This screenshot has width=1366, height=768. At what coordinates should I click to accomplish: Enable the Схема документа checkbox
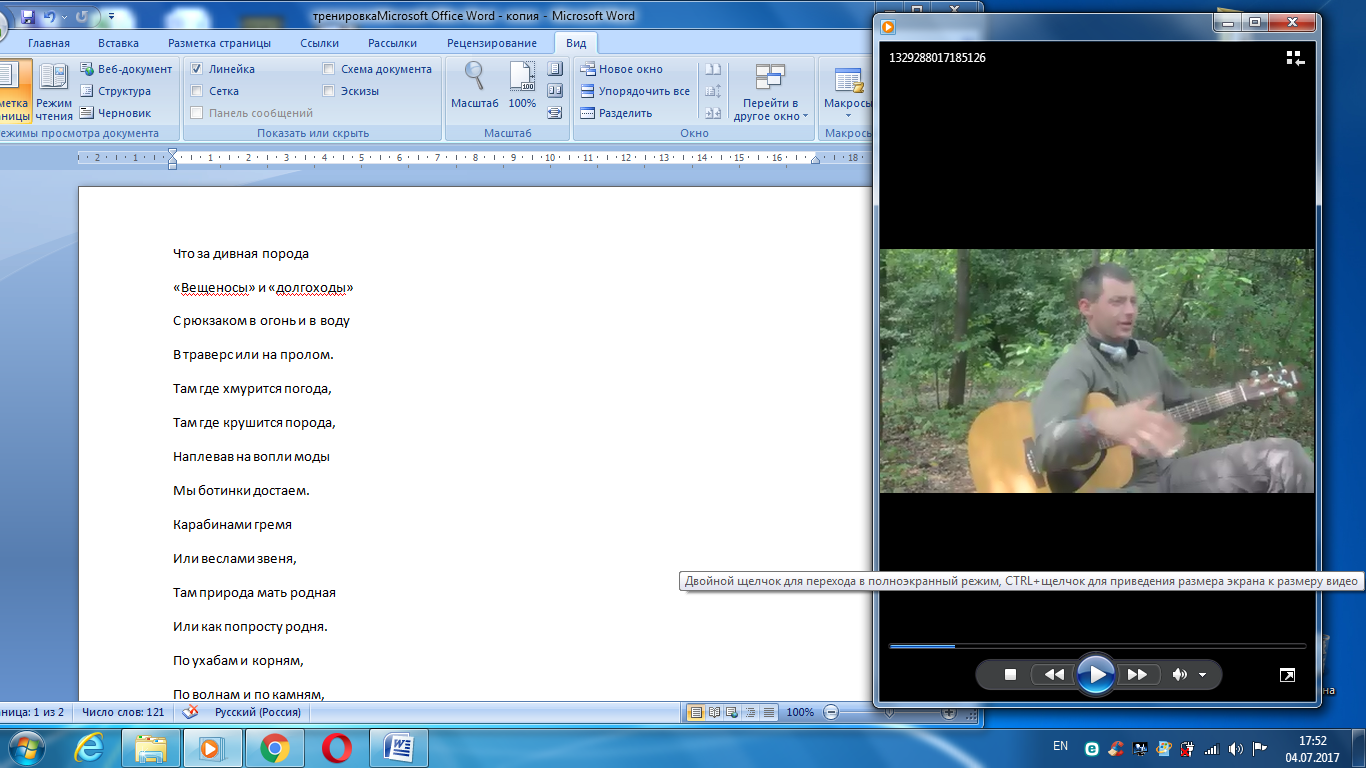tap(329, 69)
